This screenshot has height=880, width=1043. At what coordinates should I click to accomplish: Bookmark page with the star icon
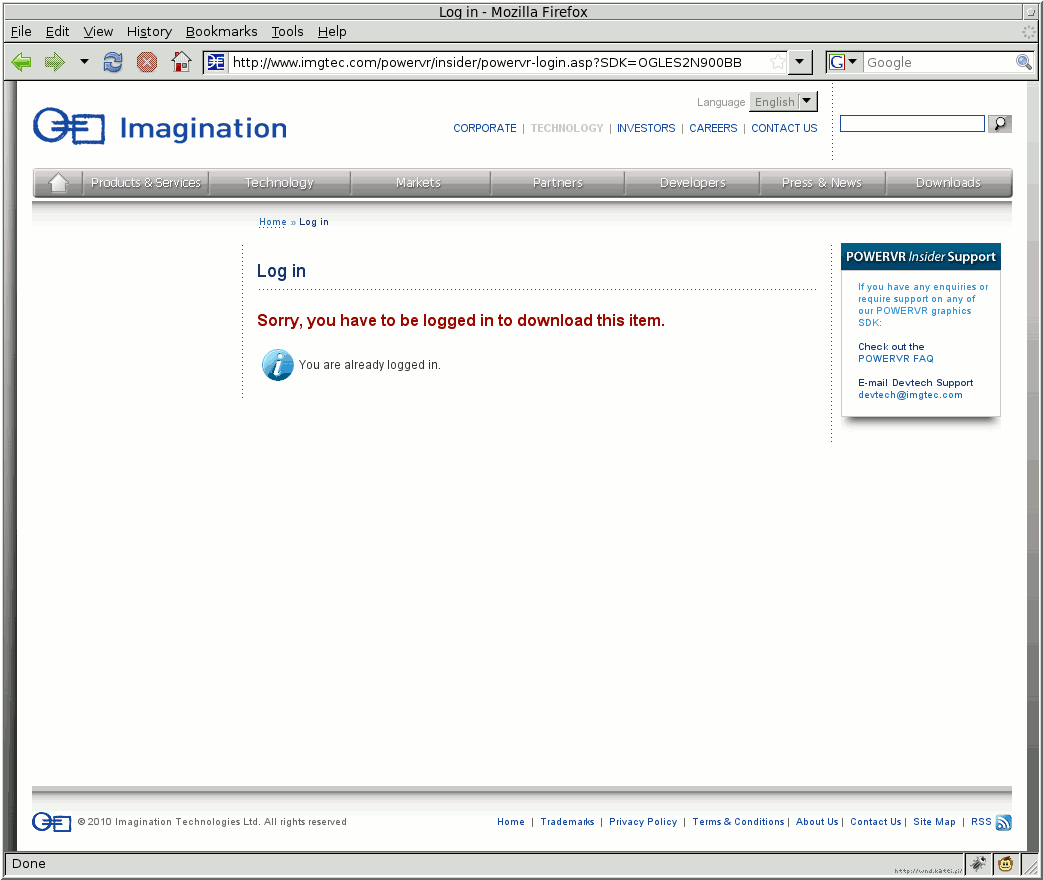click(777, 62)
